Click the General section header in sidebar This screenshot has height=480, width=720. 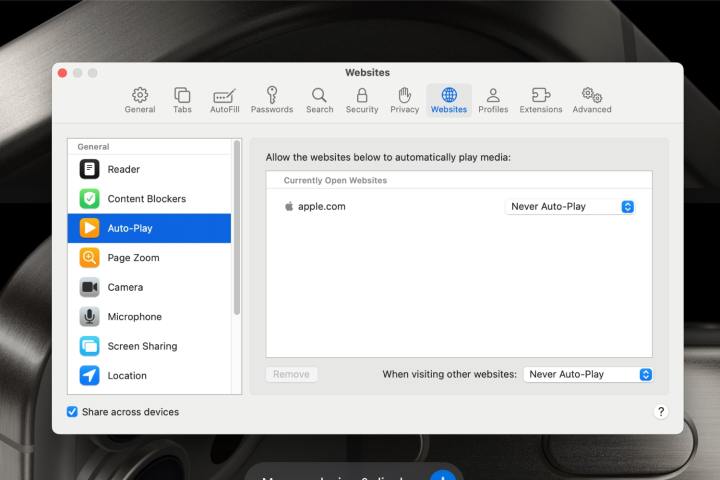point(93,147)
